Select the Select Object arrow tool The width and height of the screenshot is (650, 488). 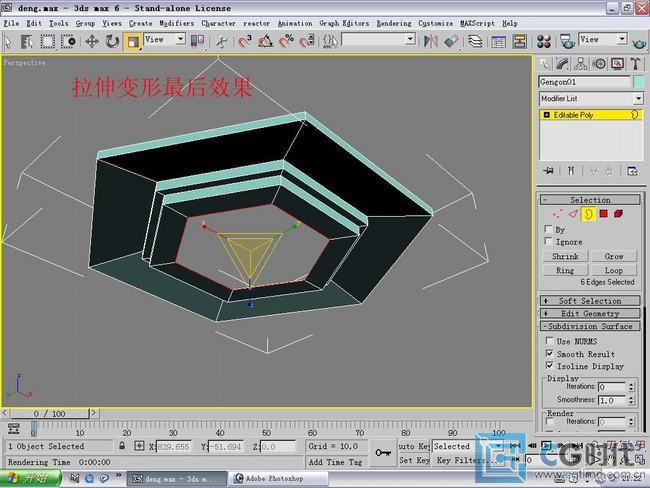point(8,41)
